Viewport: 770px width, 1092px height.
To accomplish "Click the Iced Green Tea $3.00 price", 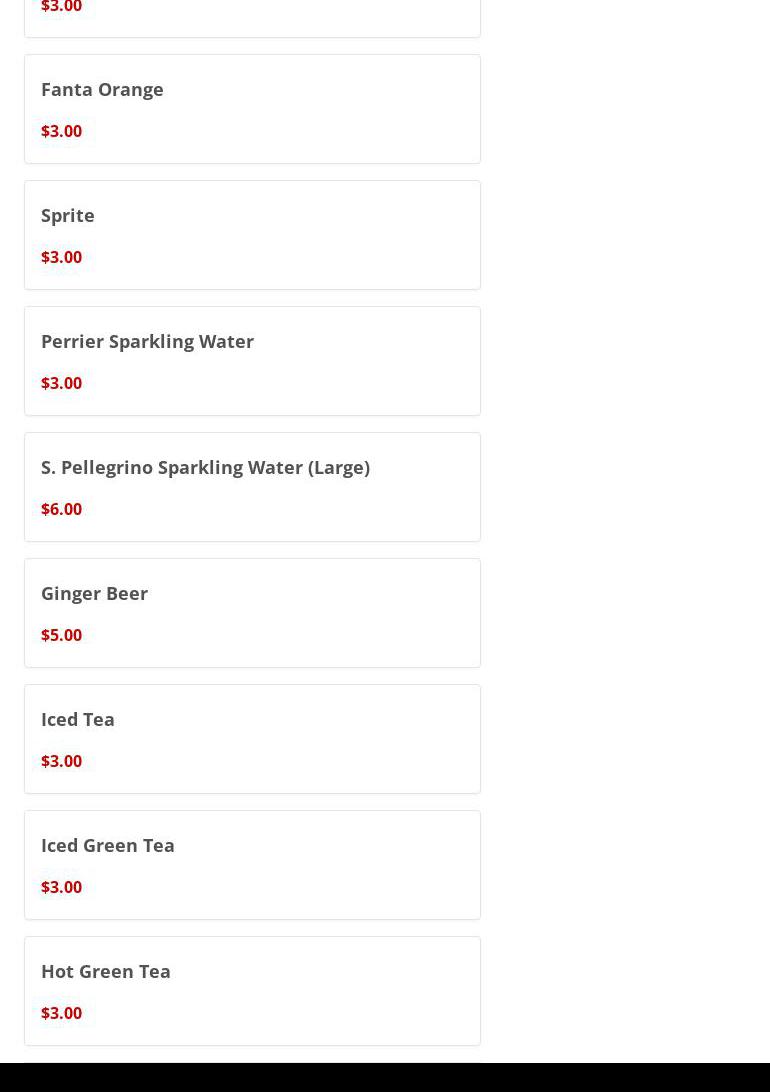I will point(61,887).
